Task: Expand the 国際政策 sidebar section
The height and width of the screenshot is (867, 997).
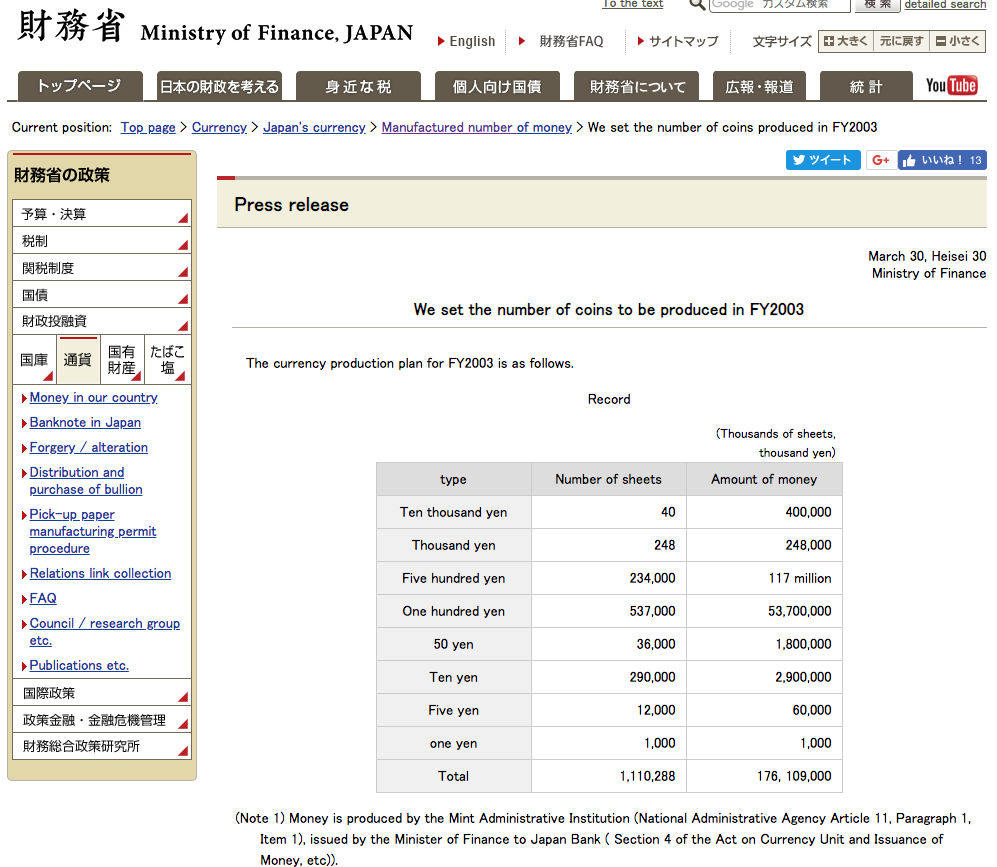Action: point(100,693)
